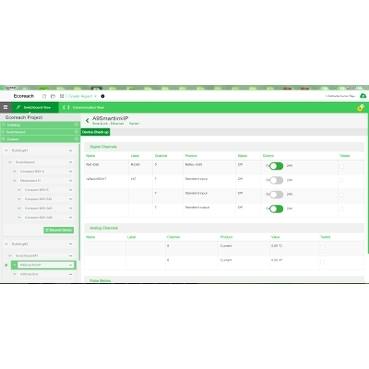The width and height of the screenshot is (369, 369).
Task: Switch to Communication View tab
Action: pos(84,107)
